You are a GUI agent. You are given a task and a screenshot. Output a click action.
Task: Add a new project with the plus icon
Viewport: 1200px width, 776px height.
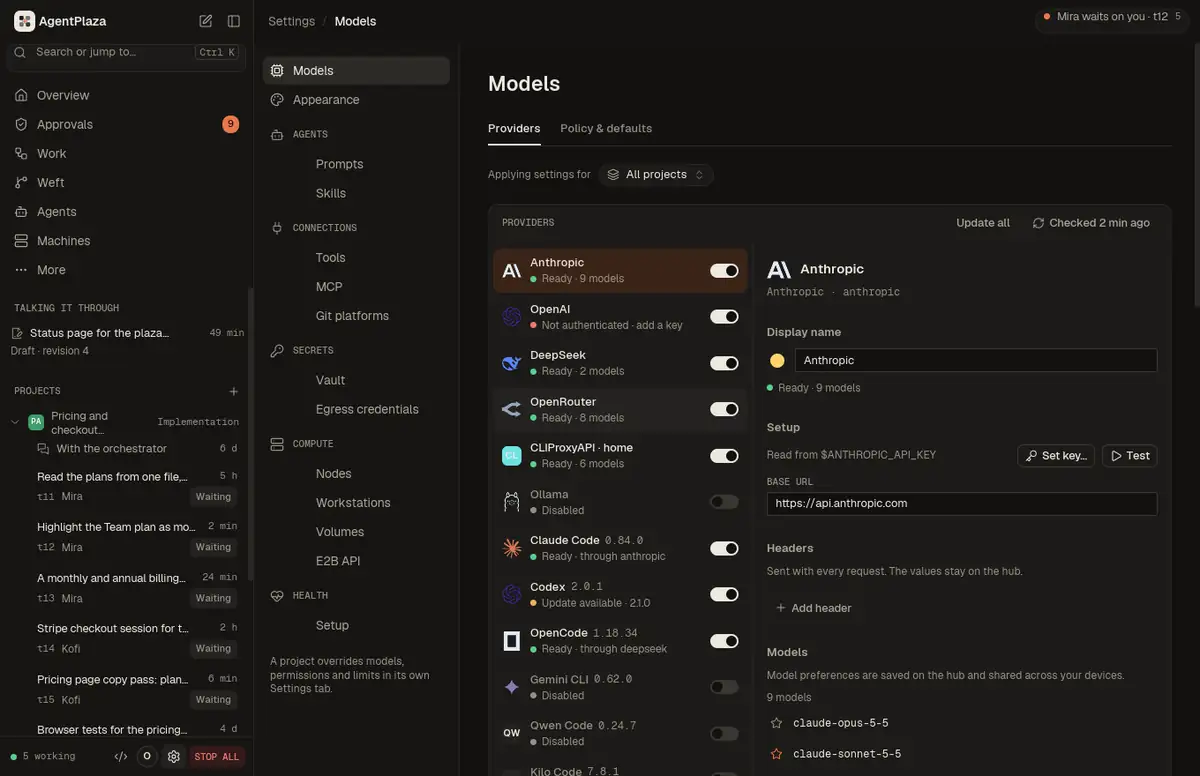coord(234,391)
